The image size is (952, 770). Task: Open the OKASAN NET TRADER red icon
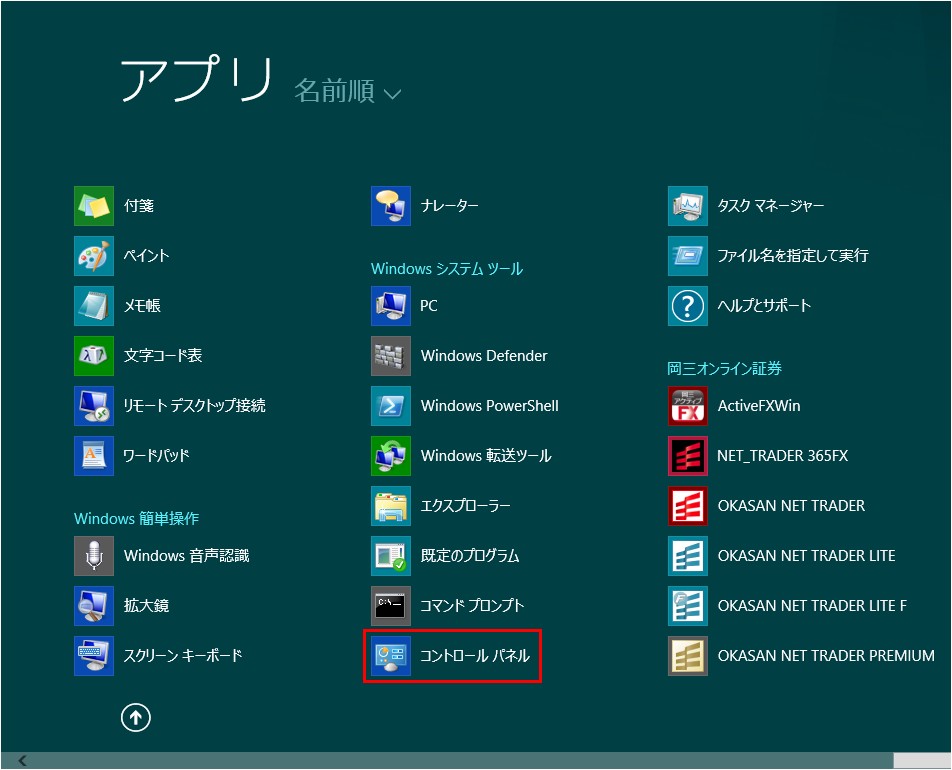pyautogui.click(x=688, y=506)
